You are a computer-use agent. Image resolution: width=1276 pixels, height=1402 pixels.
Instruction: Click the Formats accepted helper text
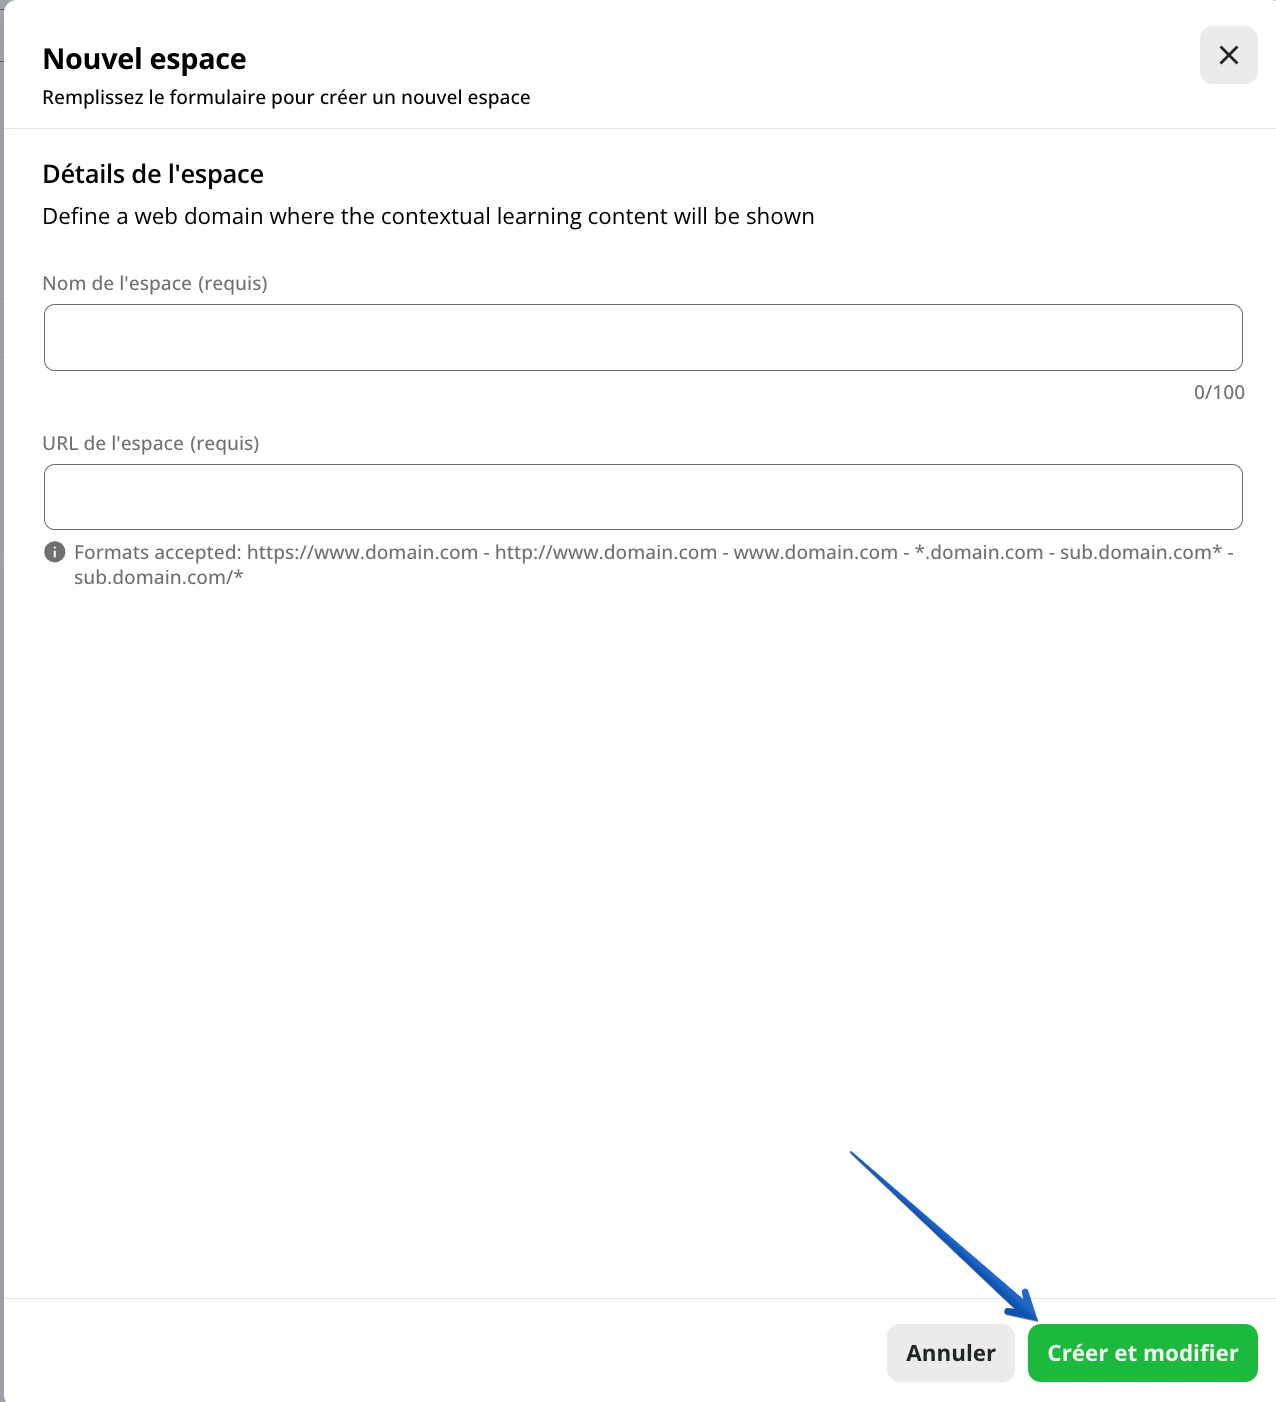click(x=654, y=564)
